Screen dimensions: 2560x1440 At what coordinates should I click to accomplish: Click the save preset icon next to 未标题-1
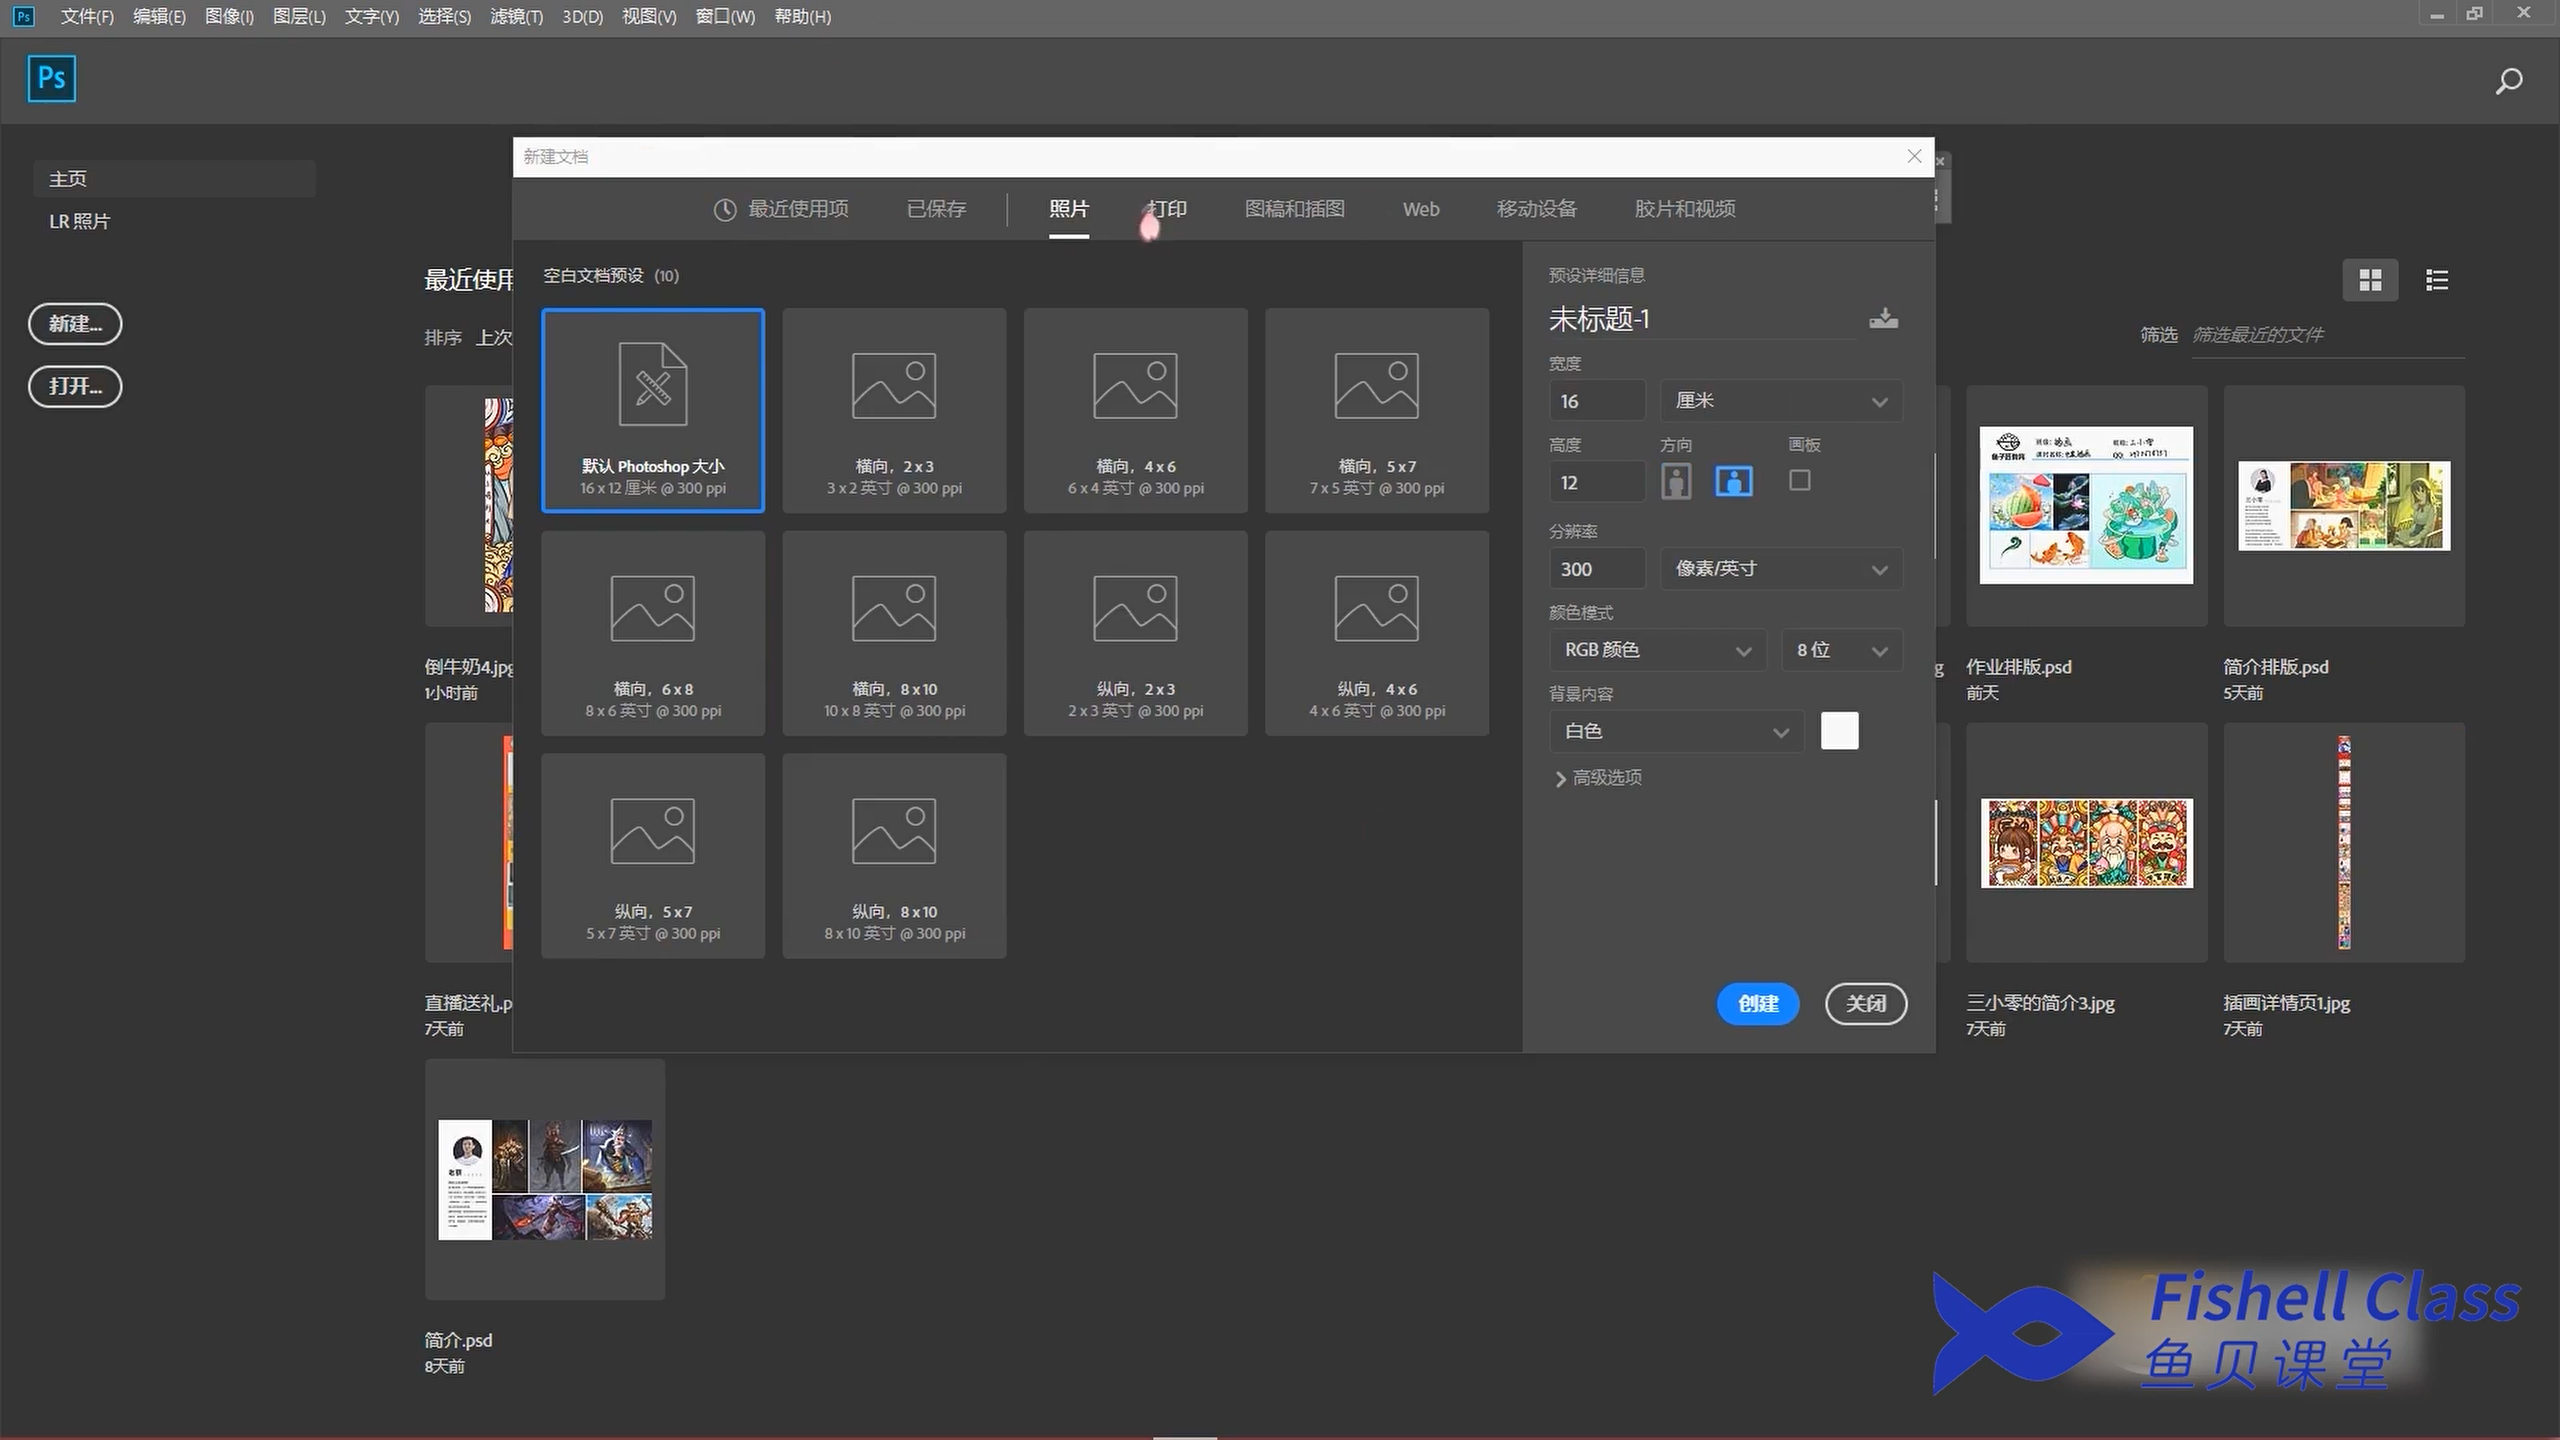point(1883,319)
